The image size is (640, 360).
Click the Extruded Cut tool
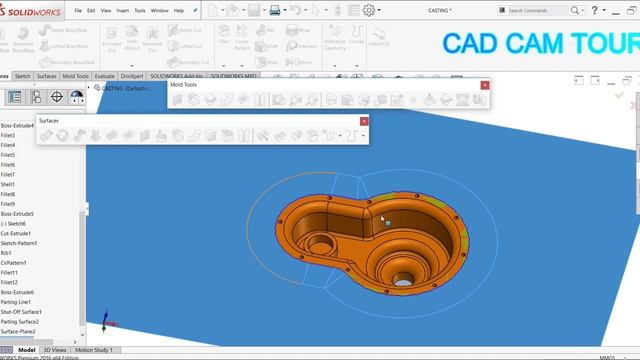[111, 39]
